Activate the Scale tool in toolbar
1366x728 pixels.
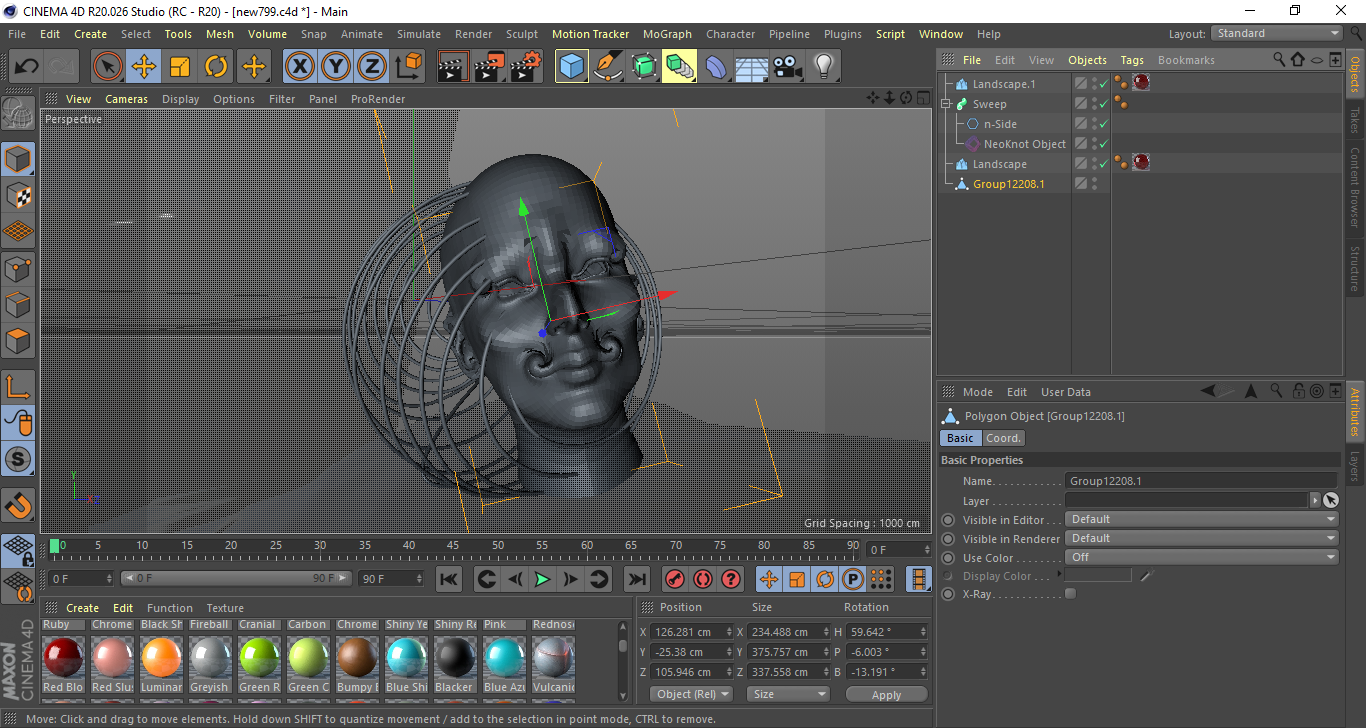[180, 67]
